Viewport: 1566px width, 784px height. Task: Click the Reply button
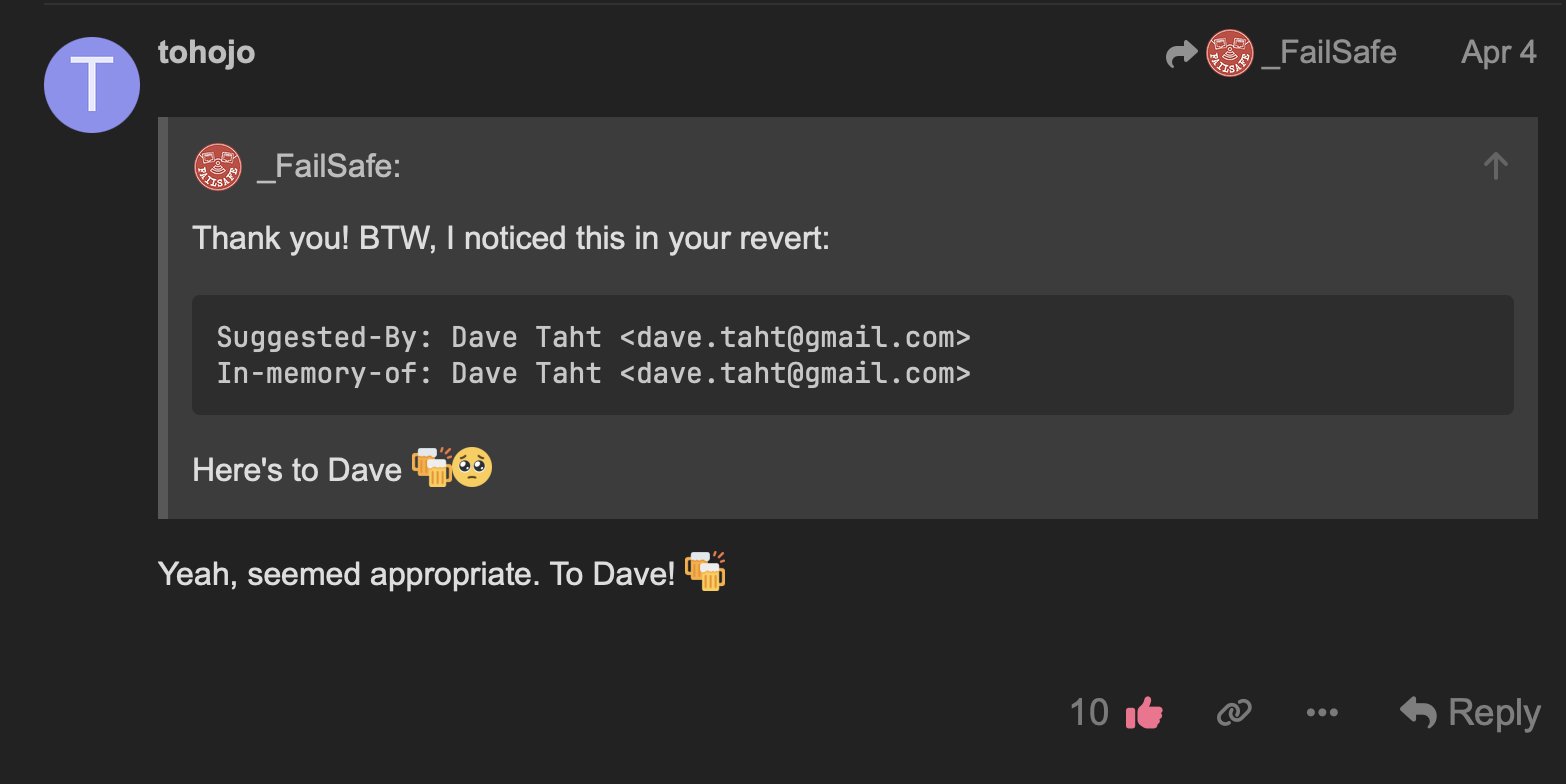1470,713
